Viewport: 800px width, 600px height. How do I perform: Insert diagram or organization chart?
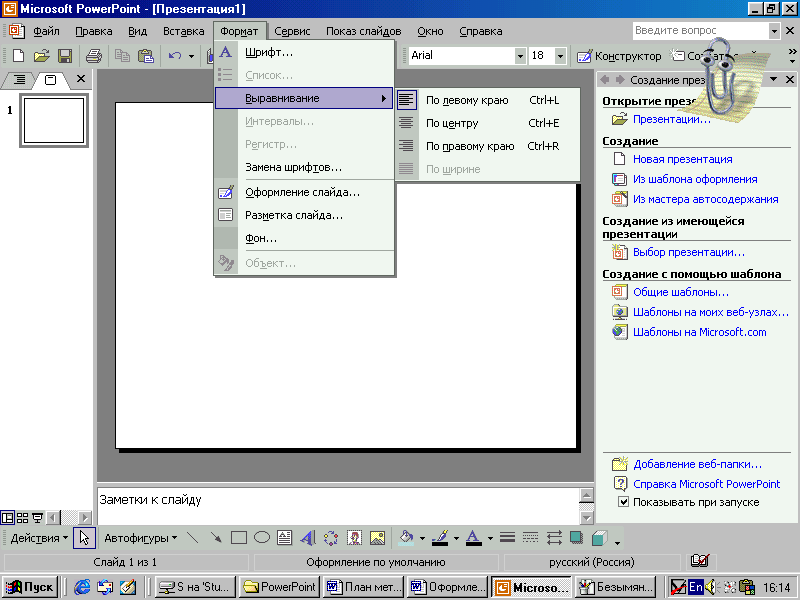pos(331,538)
